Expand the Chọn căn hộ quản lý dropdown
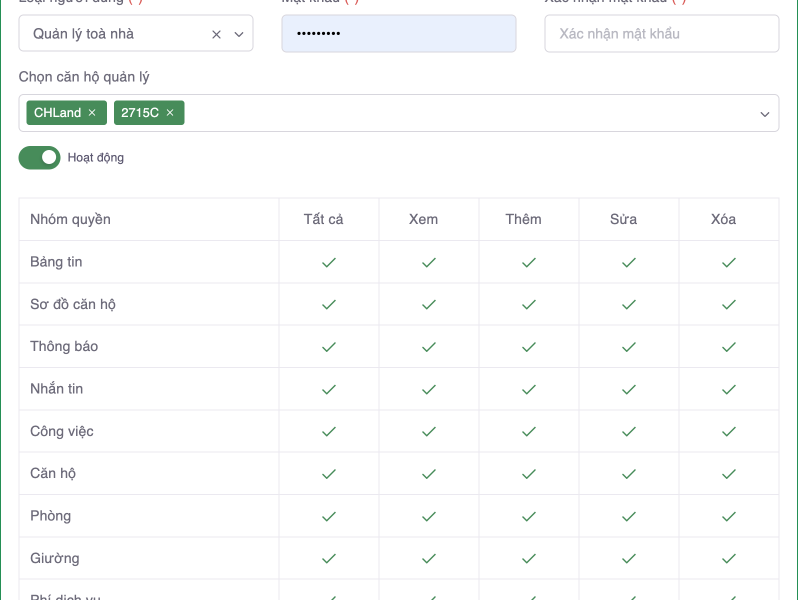The image size is (798, 600). 764,114
